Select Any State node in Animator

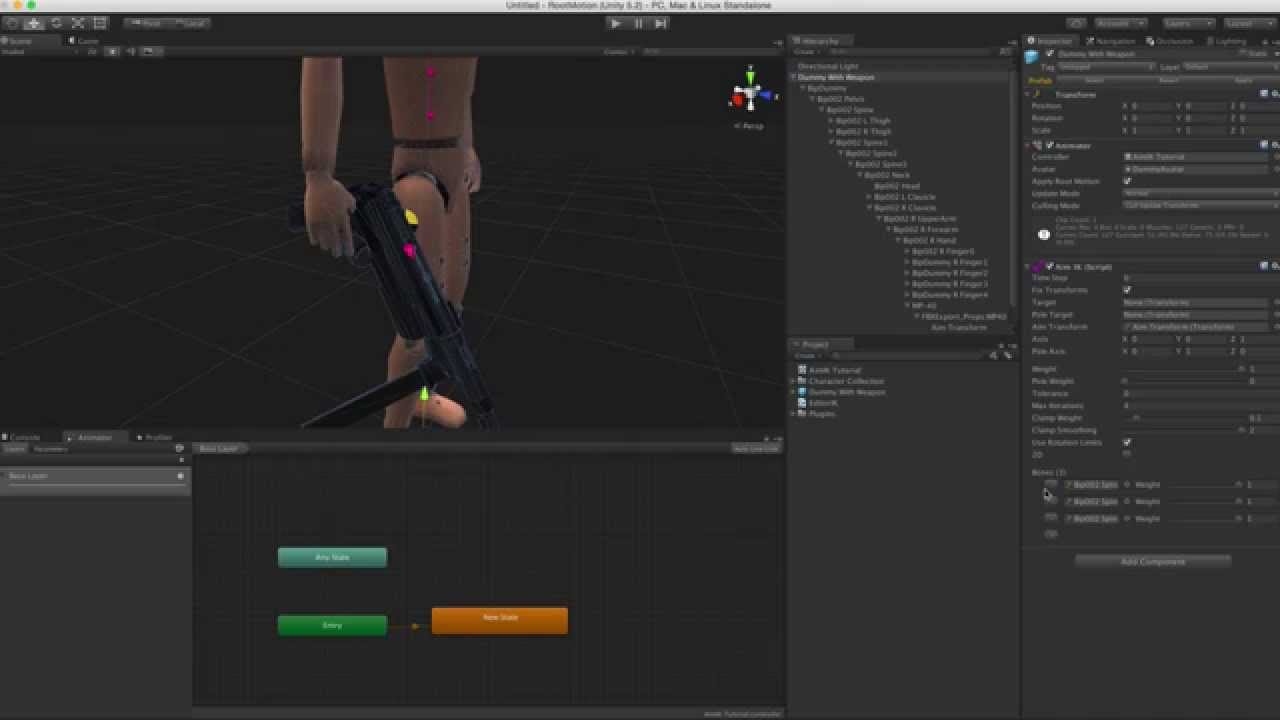click(x=332, y=557)
